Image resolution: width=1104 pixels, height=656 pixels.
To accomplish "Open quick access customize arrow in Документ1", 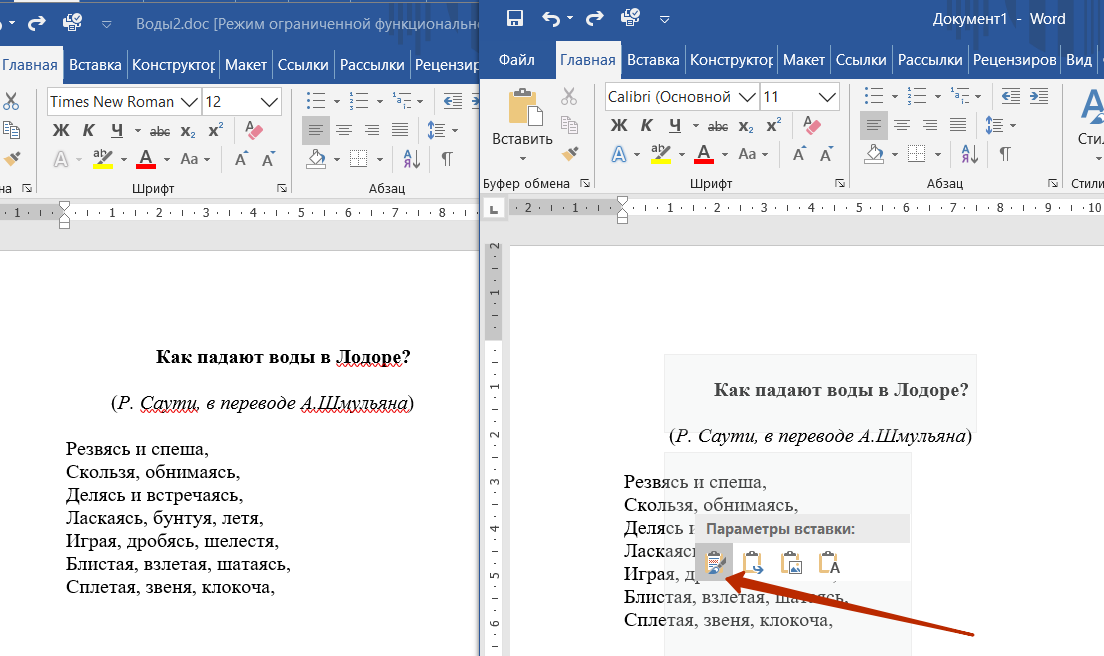I will 664,19.
